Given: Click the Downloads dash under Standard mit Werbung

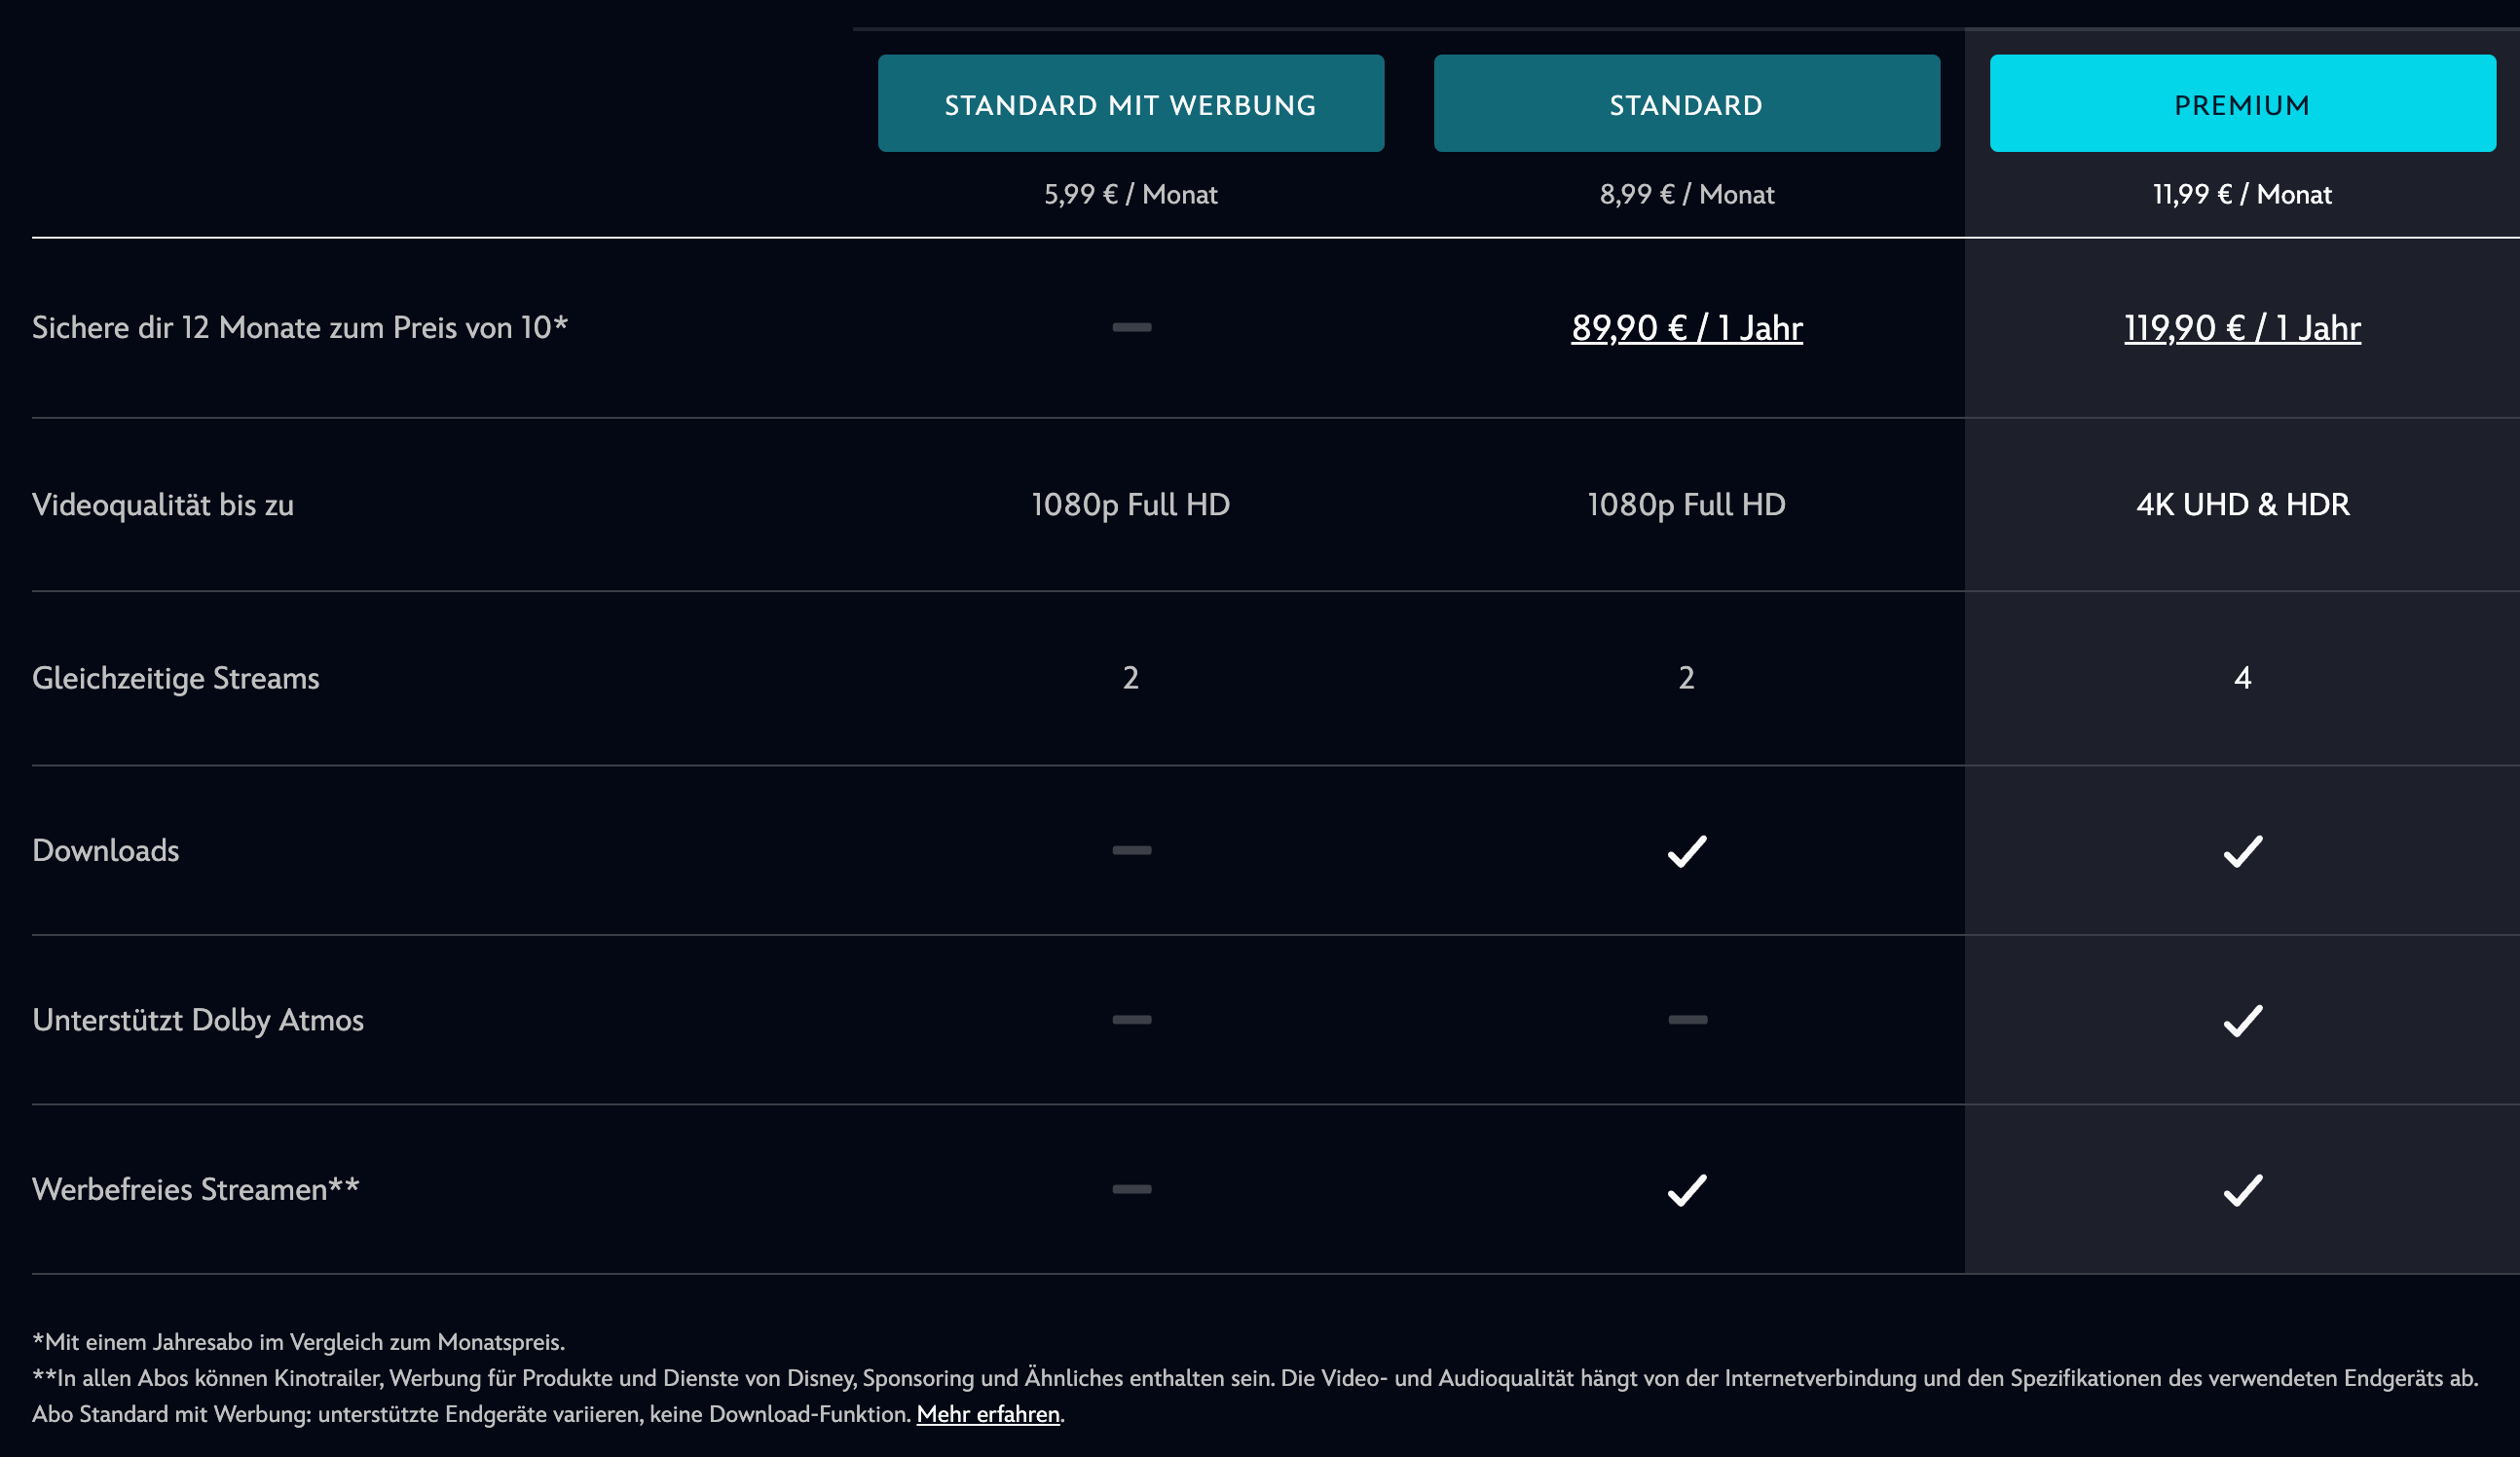Looking at the screenshot, I should coord(1132,850).
